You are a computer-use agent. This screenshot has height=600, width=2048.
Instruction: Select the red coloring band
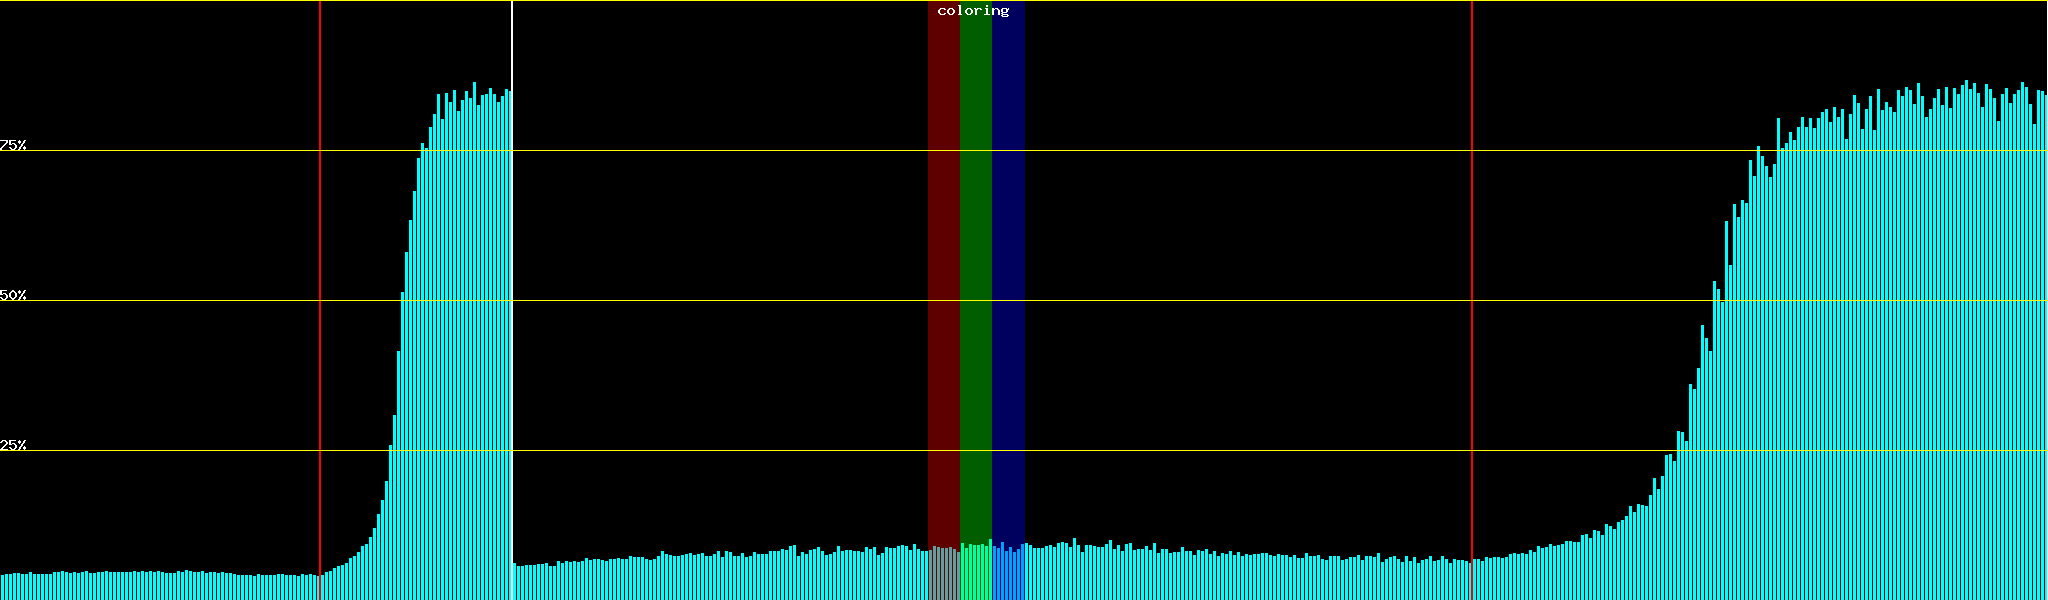click(x=943, y=300)
